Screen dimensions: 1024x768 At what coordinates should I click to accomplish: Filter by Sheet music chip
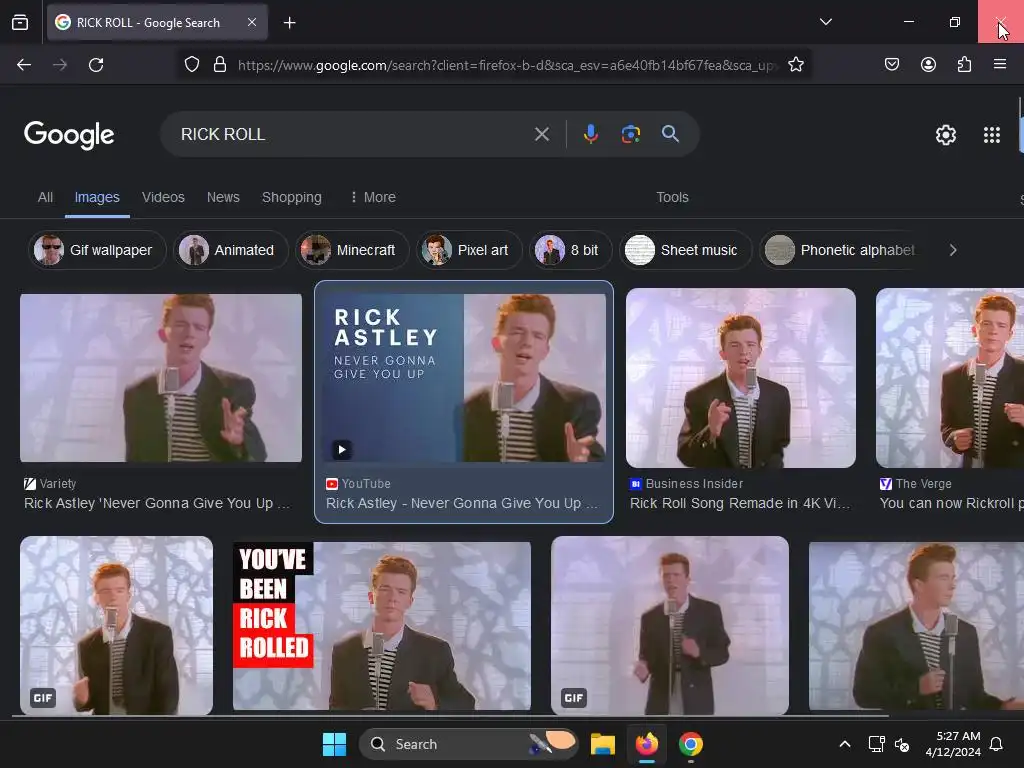[x=685, y=250]
